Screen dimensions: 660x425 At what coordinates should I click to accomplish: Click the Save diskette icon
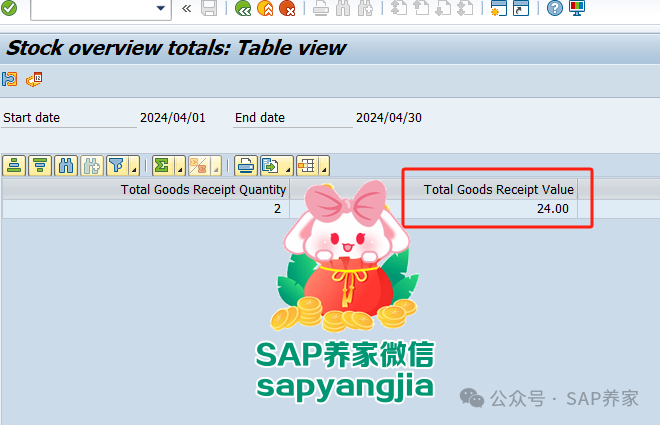coord(209,8)
